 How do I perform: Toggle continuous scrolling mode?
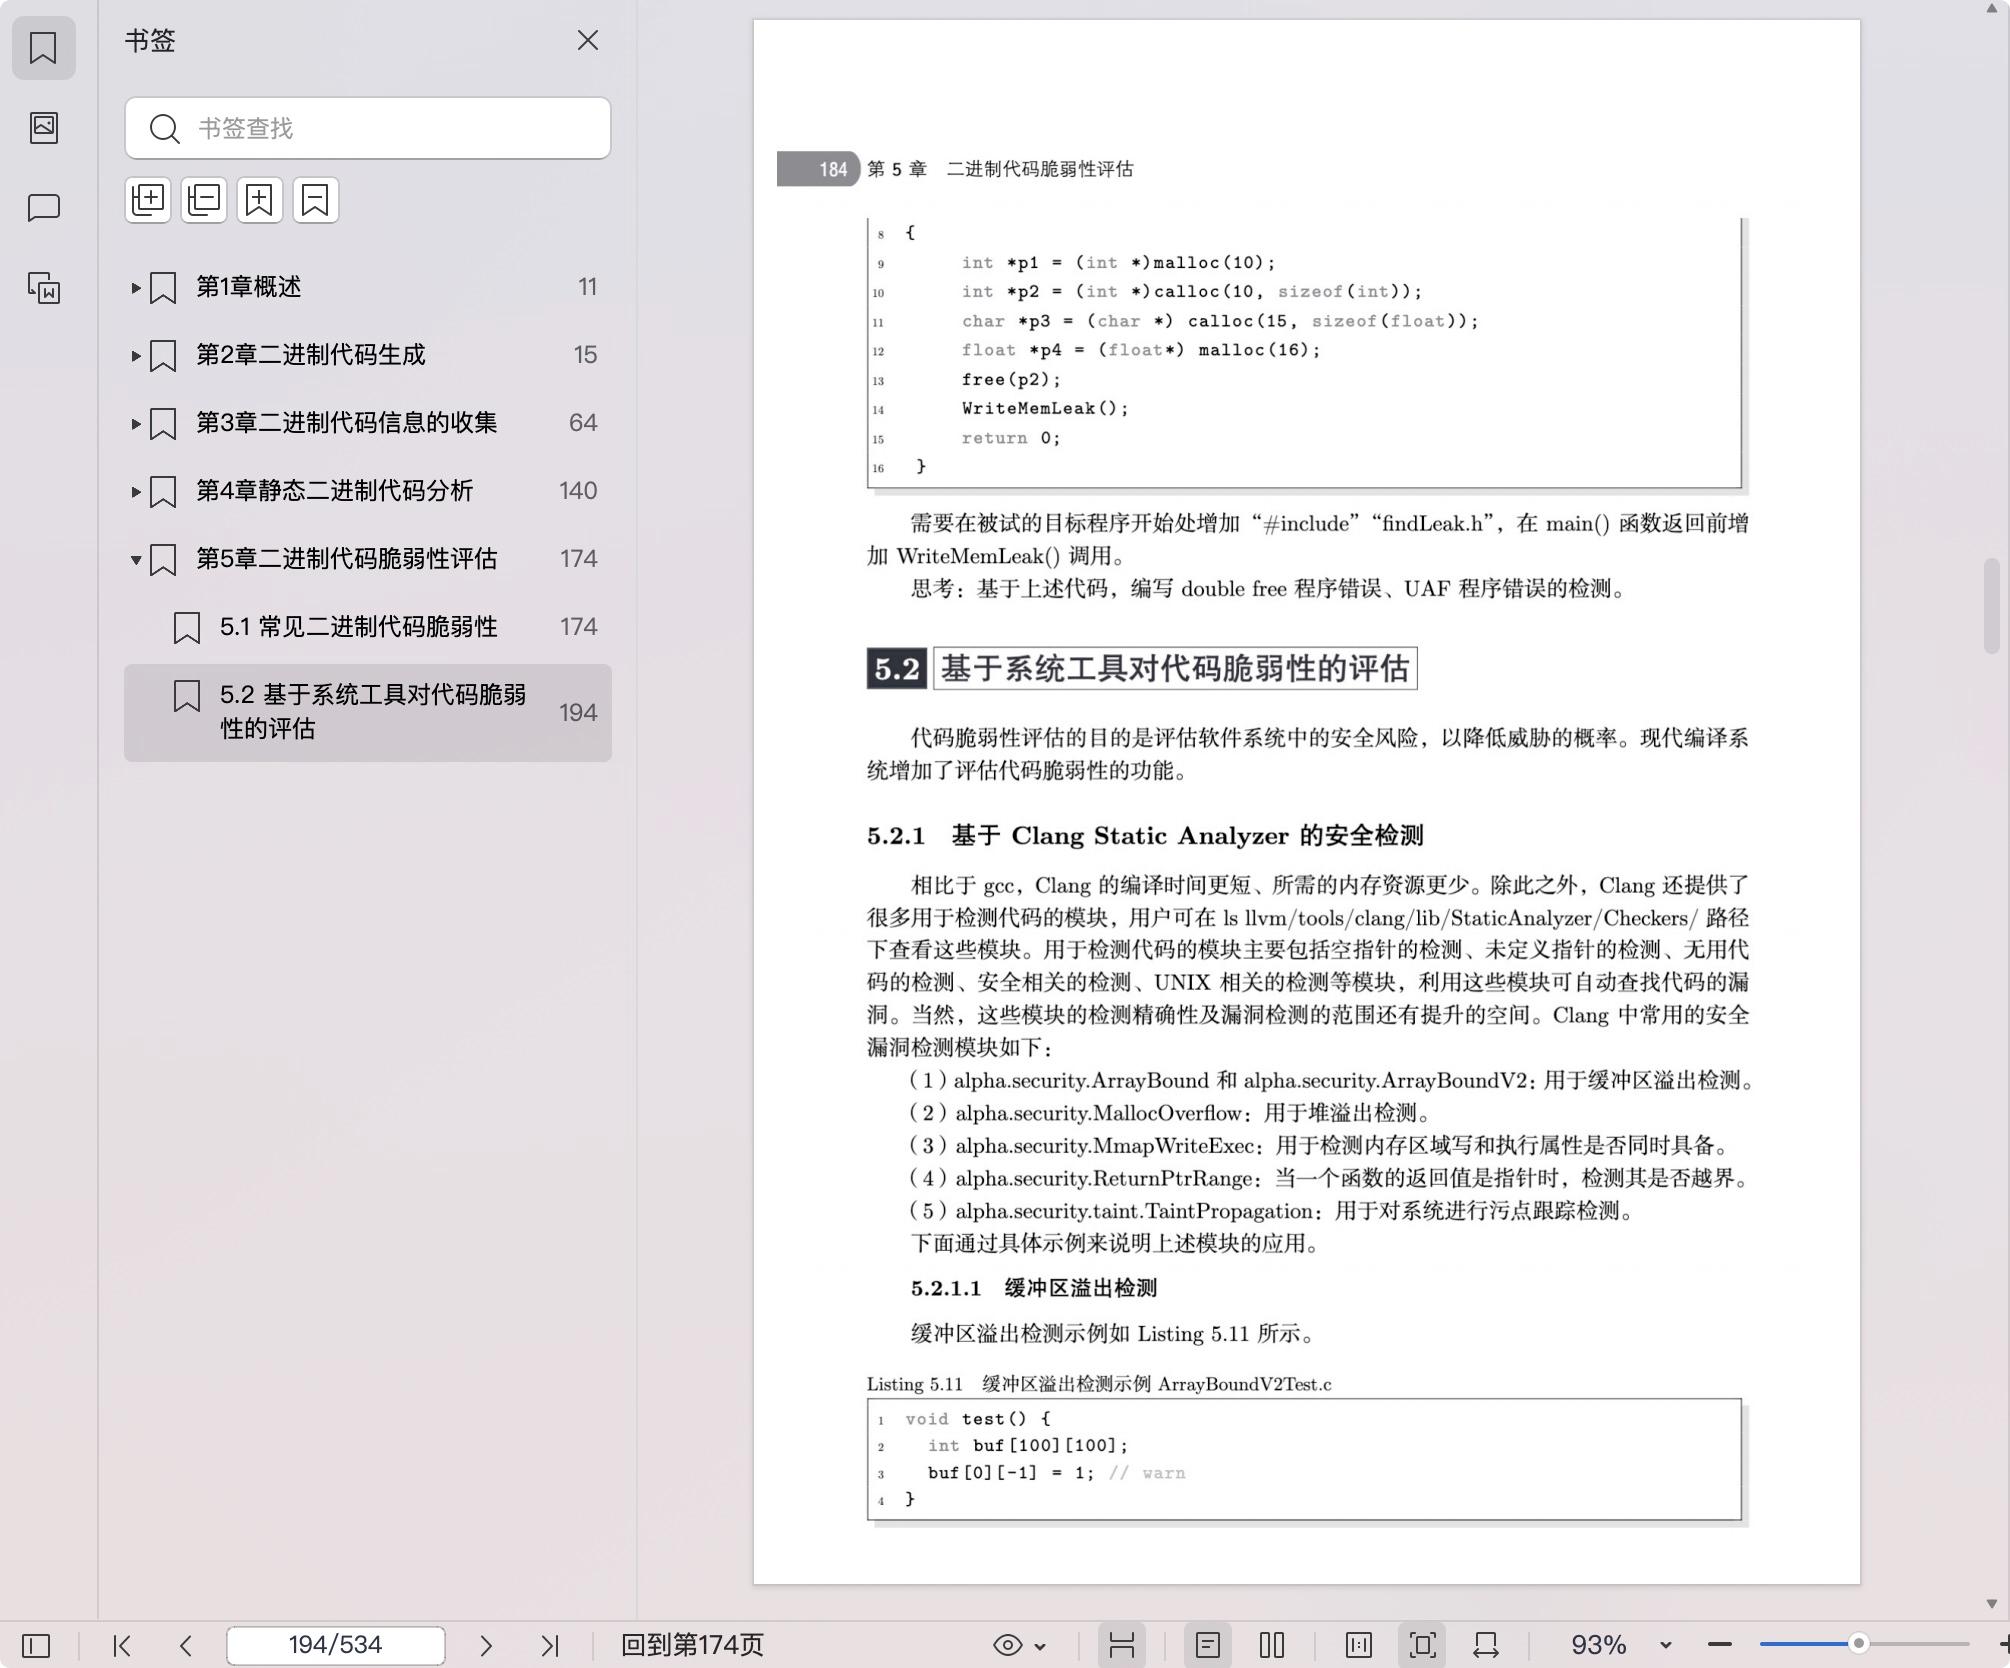point(1122,1645)
